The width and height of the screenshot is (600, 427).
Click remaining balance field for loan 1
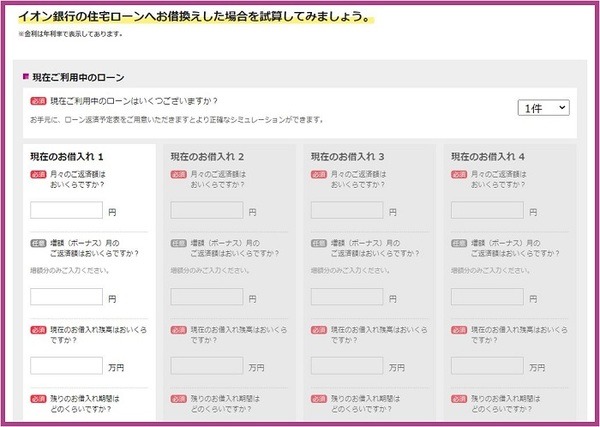click(x=67, y=365)
